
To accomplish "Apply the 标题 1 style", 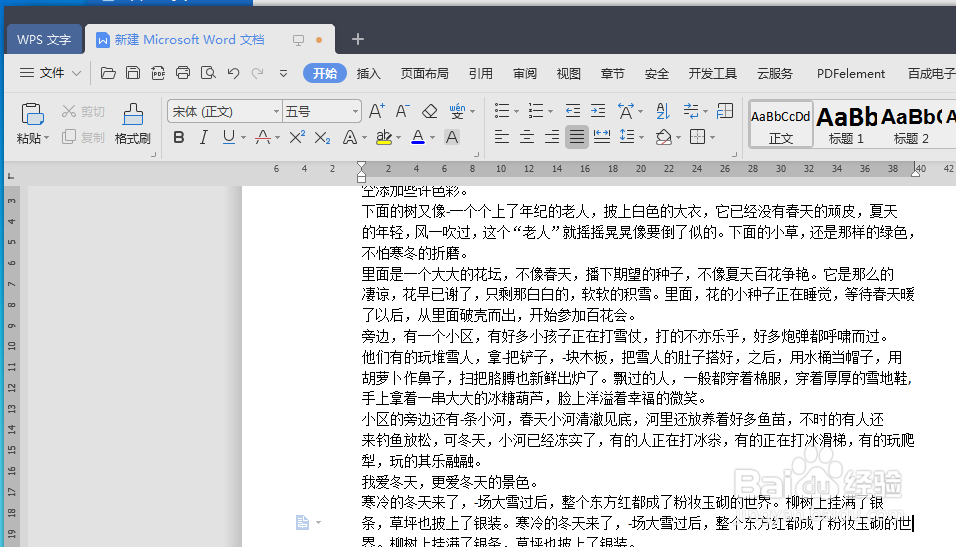I will click(x=846, y=124).
